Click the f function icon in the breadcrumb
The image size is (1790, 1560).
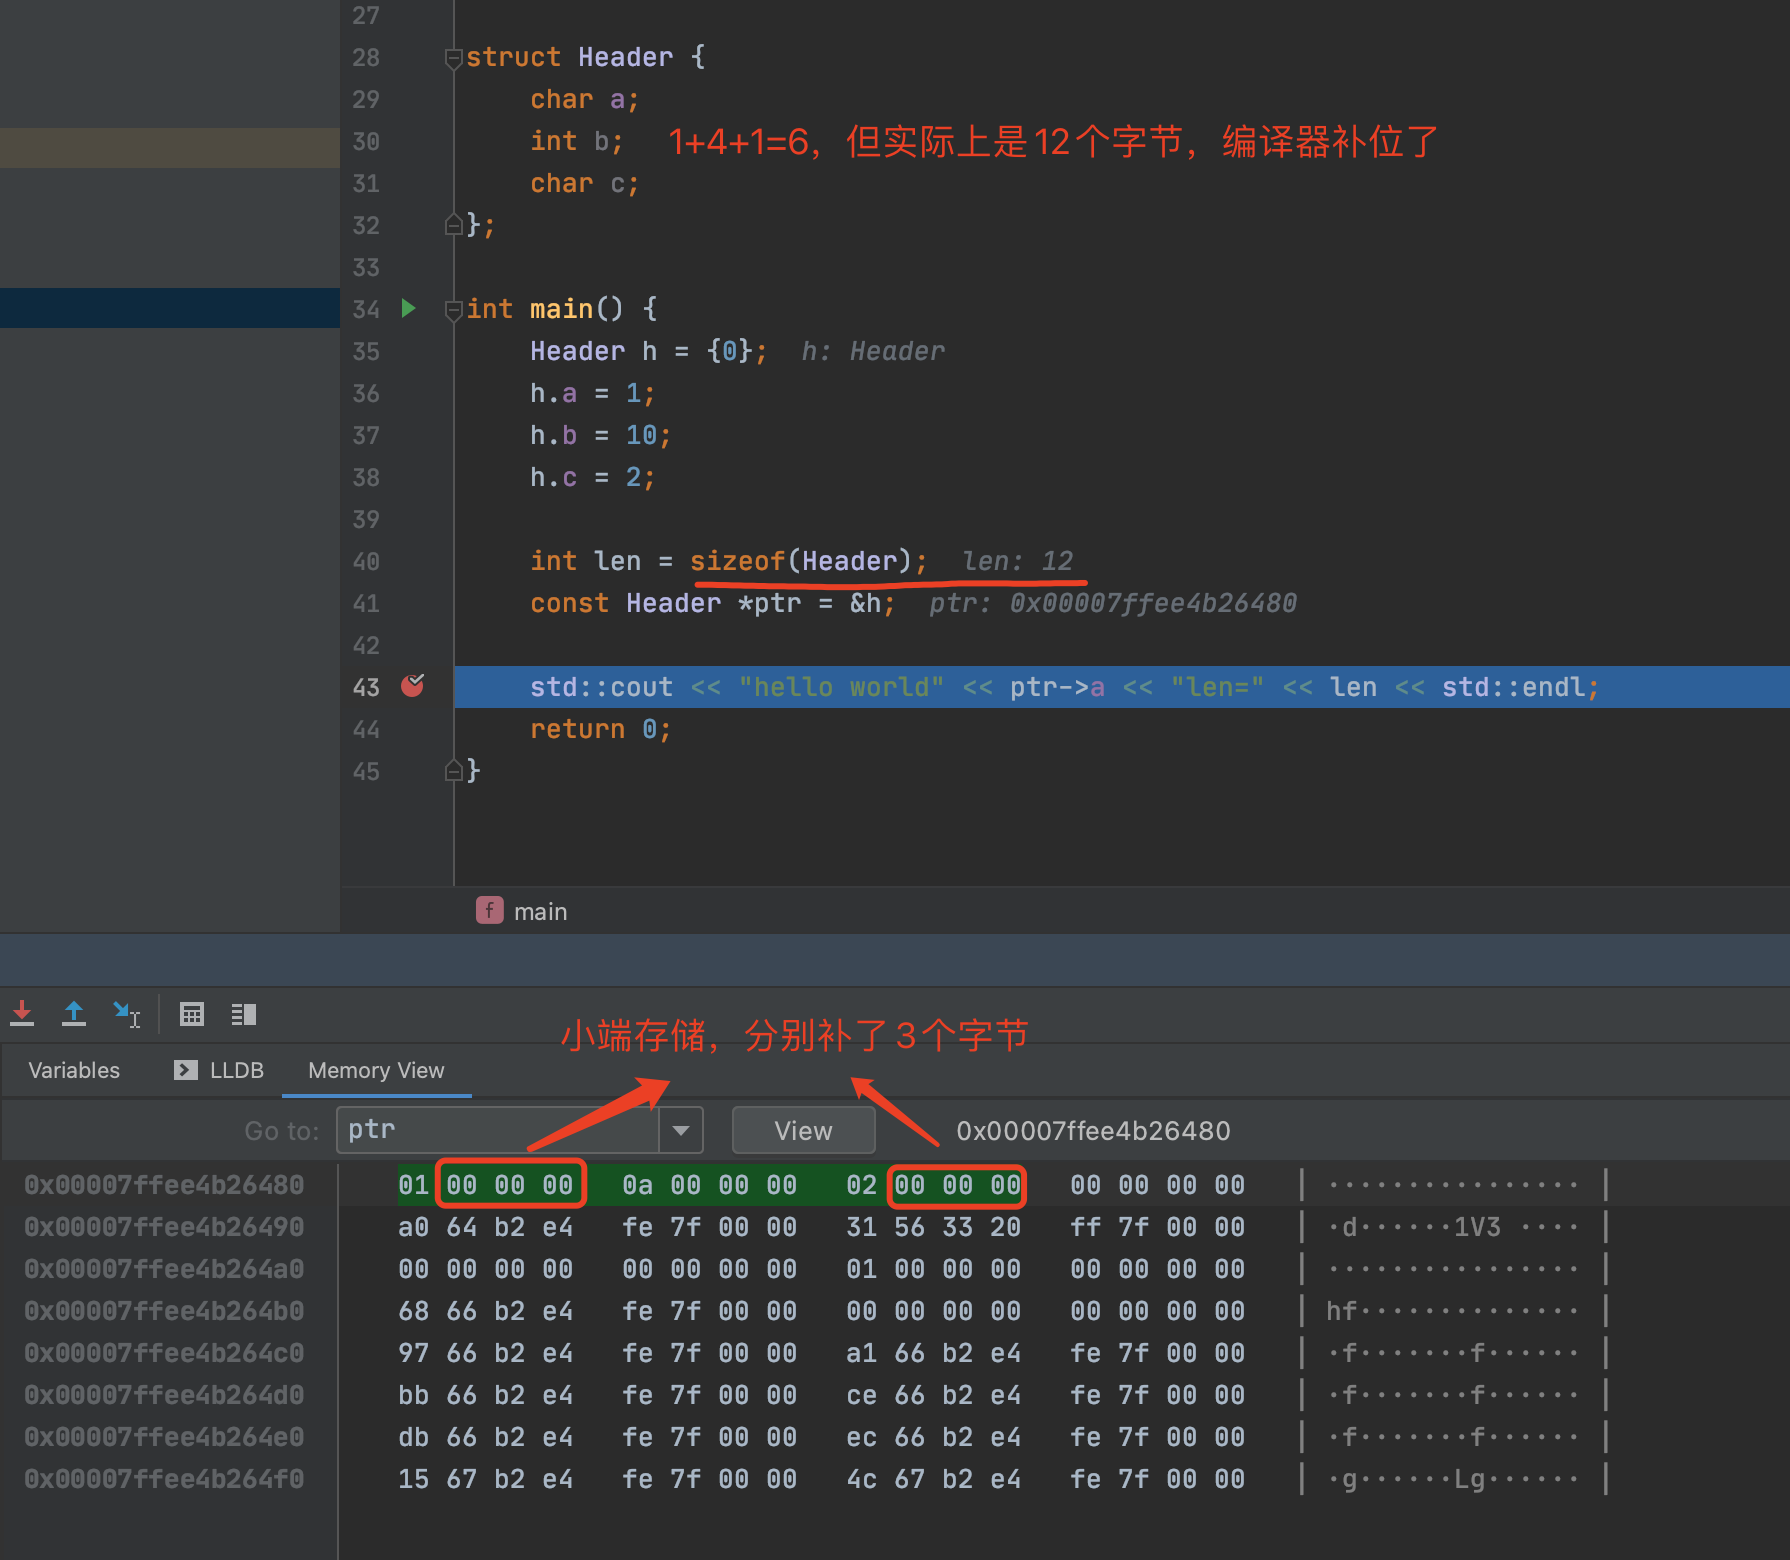pos(489,910)
